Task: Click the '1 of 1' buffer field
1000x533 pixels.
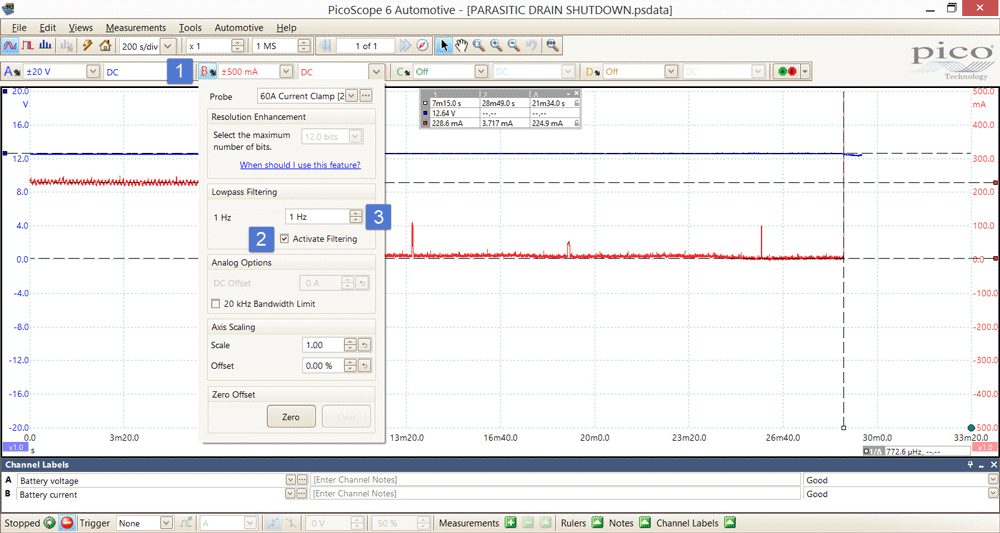Action: (x=366, y=46)
